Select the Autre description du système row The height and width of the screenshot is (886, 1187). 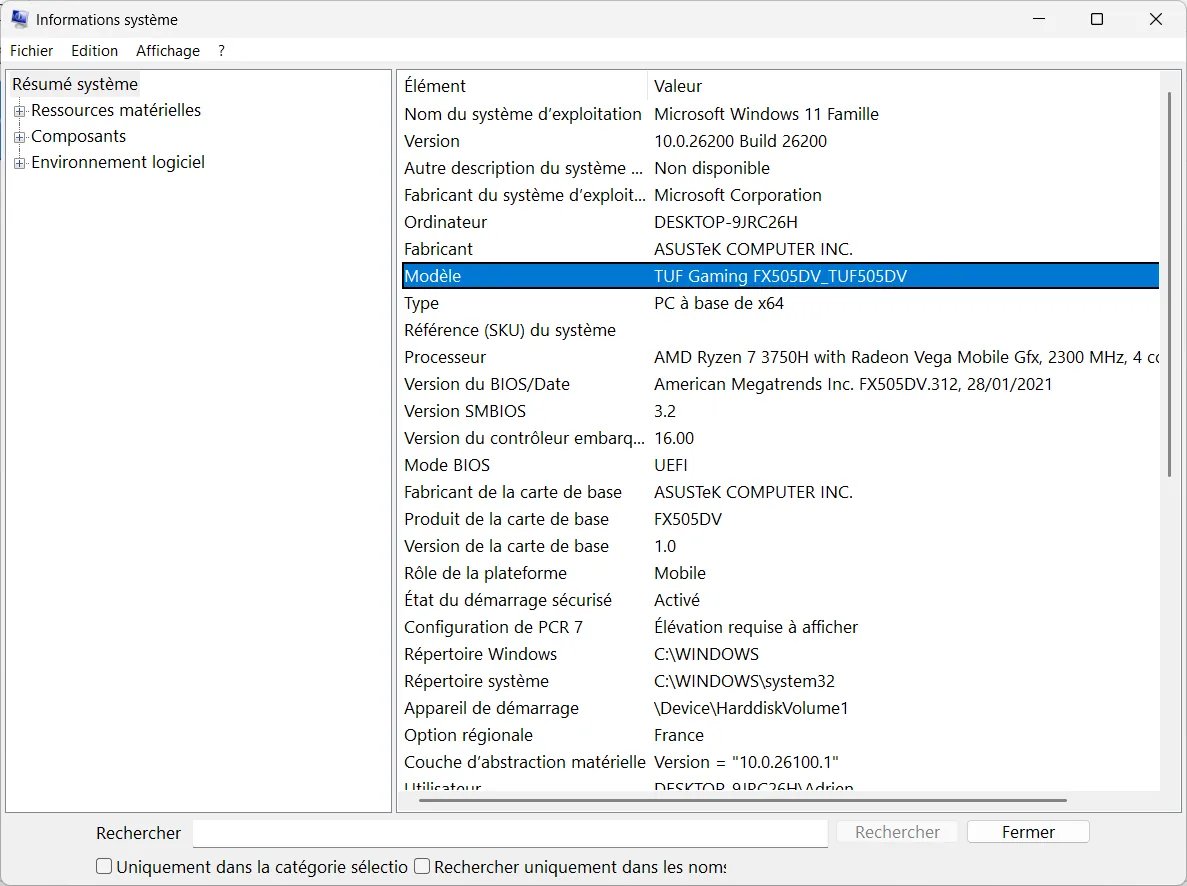point(780,168)
